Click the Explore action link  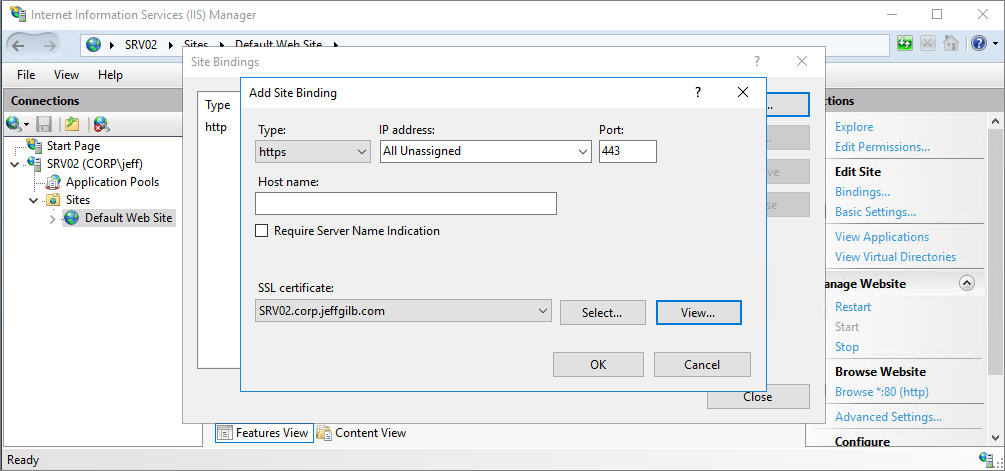854,127
